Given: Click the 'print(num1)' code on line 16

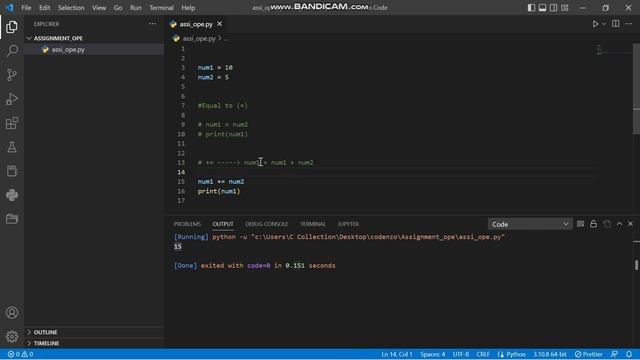Looking at the screenshot, I should point(219,191).
